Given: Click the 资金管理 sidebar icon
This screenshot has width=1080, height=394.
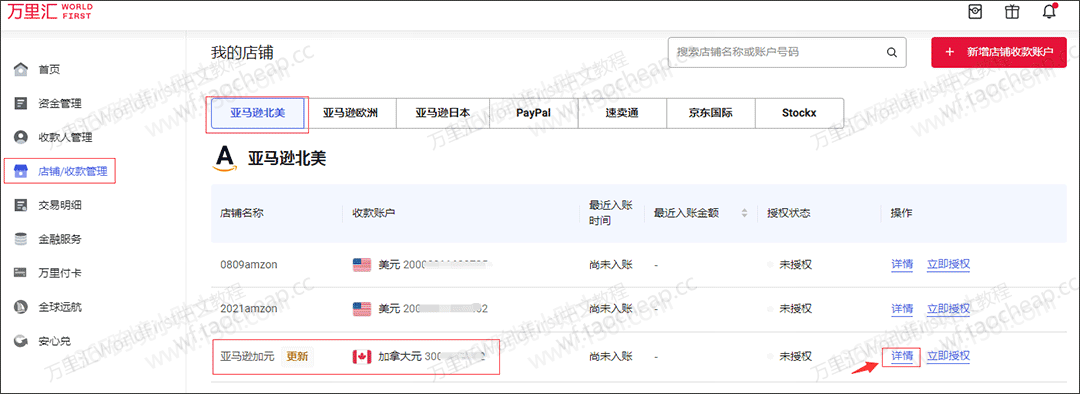Looking at the screenshot, I should pyautogui.click(x=21, y=103).
